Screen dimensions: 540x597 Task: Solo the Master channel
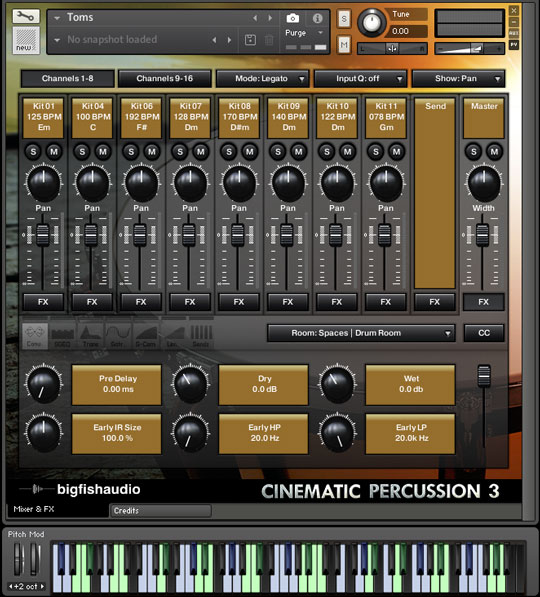pos(473,152)
